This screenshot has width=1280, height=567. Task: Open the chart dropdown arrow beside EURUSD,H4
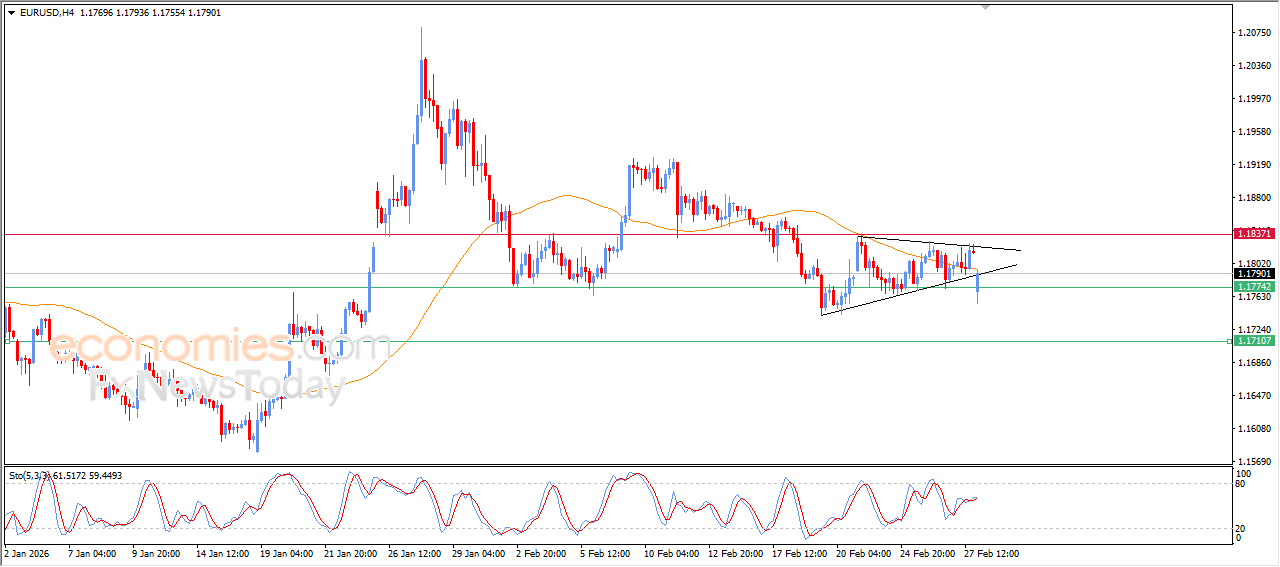[x=11, y=12]
